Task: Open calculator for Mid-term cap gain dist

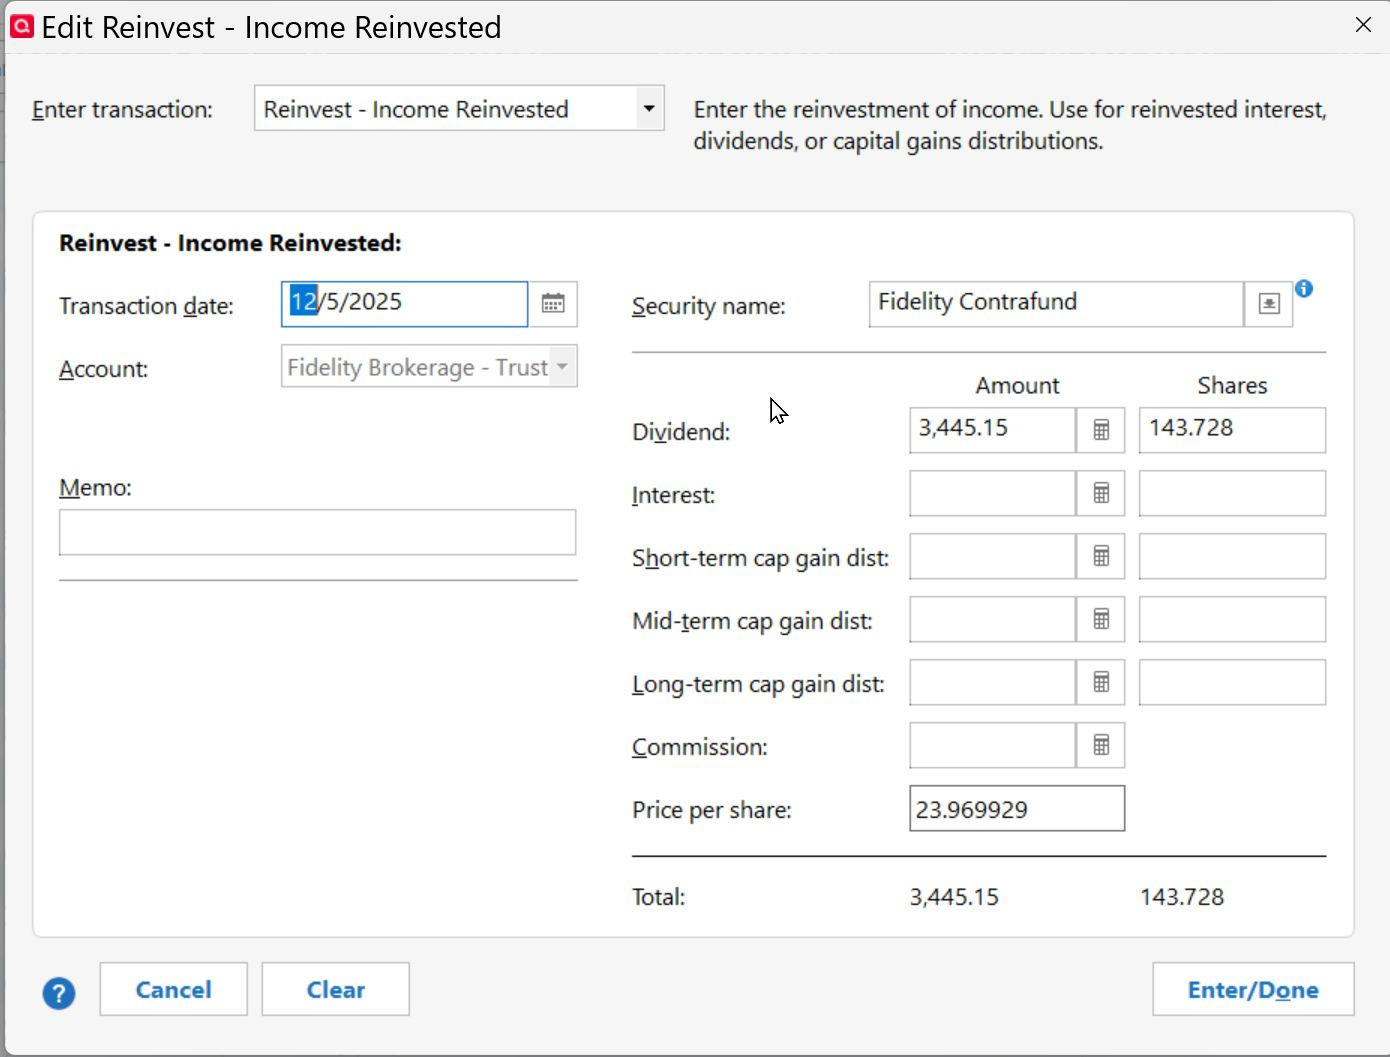Action: pyautogui.click(x=1101, y=619)
